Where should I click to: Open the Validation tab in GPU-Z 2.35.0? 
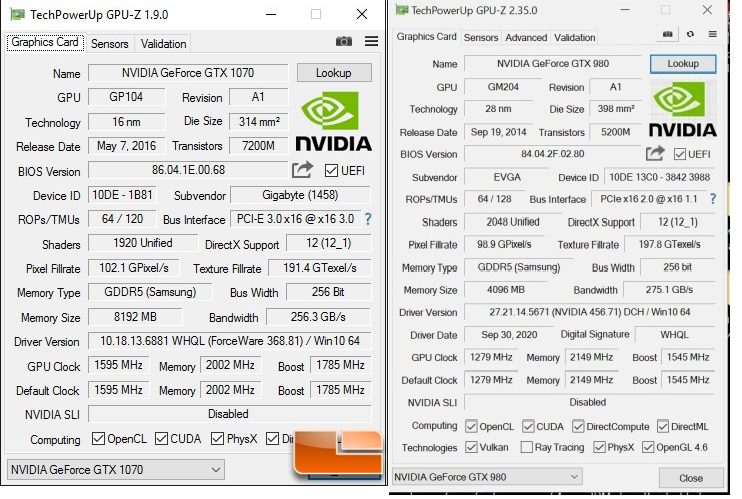(x=574, y=37)
